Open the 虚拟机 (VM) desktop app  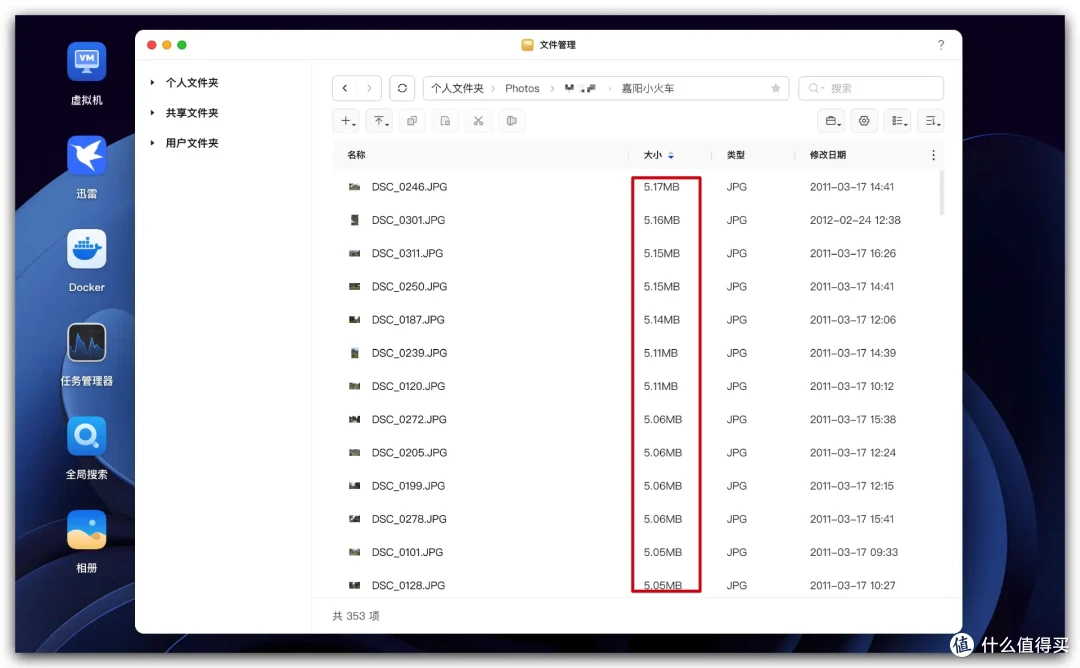87,62
